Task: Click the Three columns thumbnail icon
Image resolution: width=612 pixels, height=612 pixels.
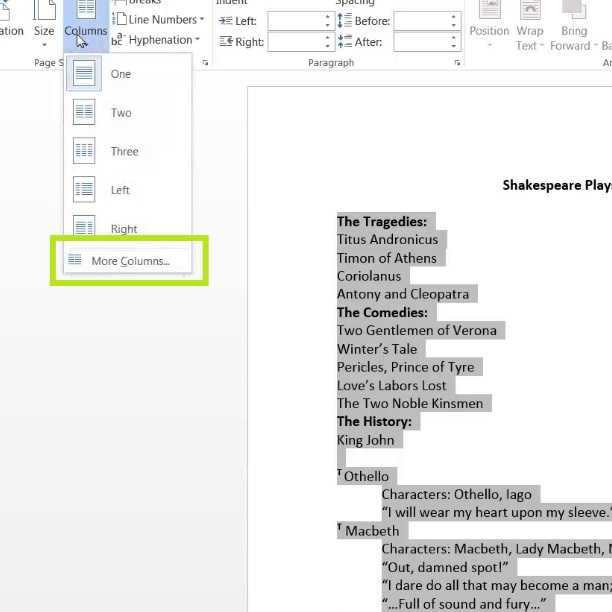Action: pos(84,151)
